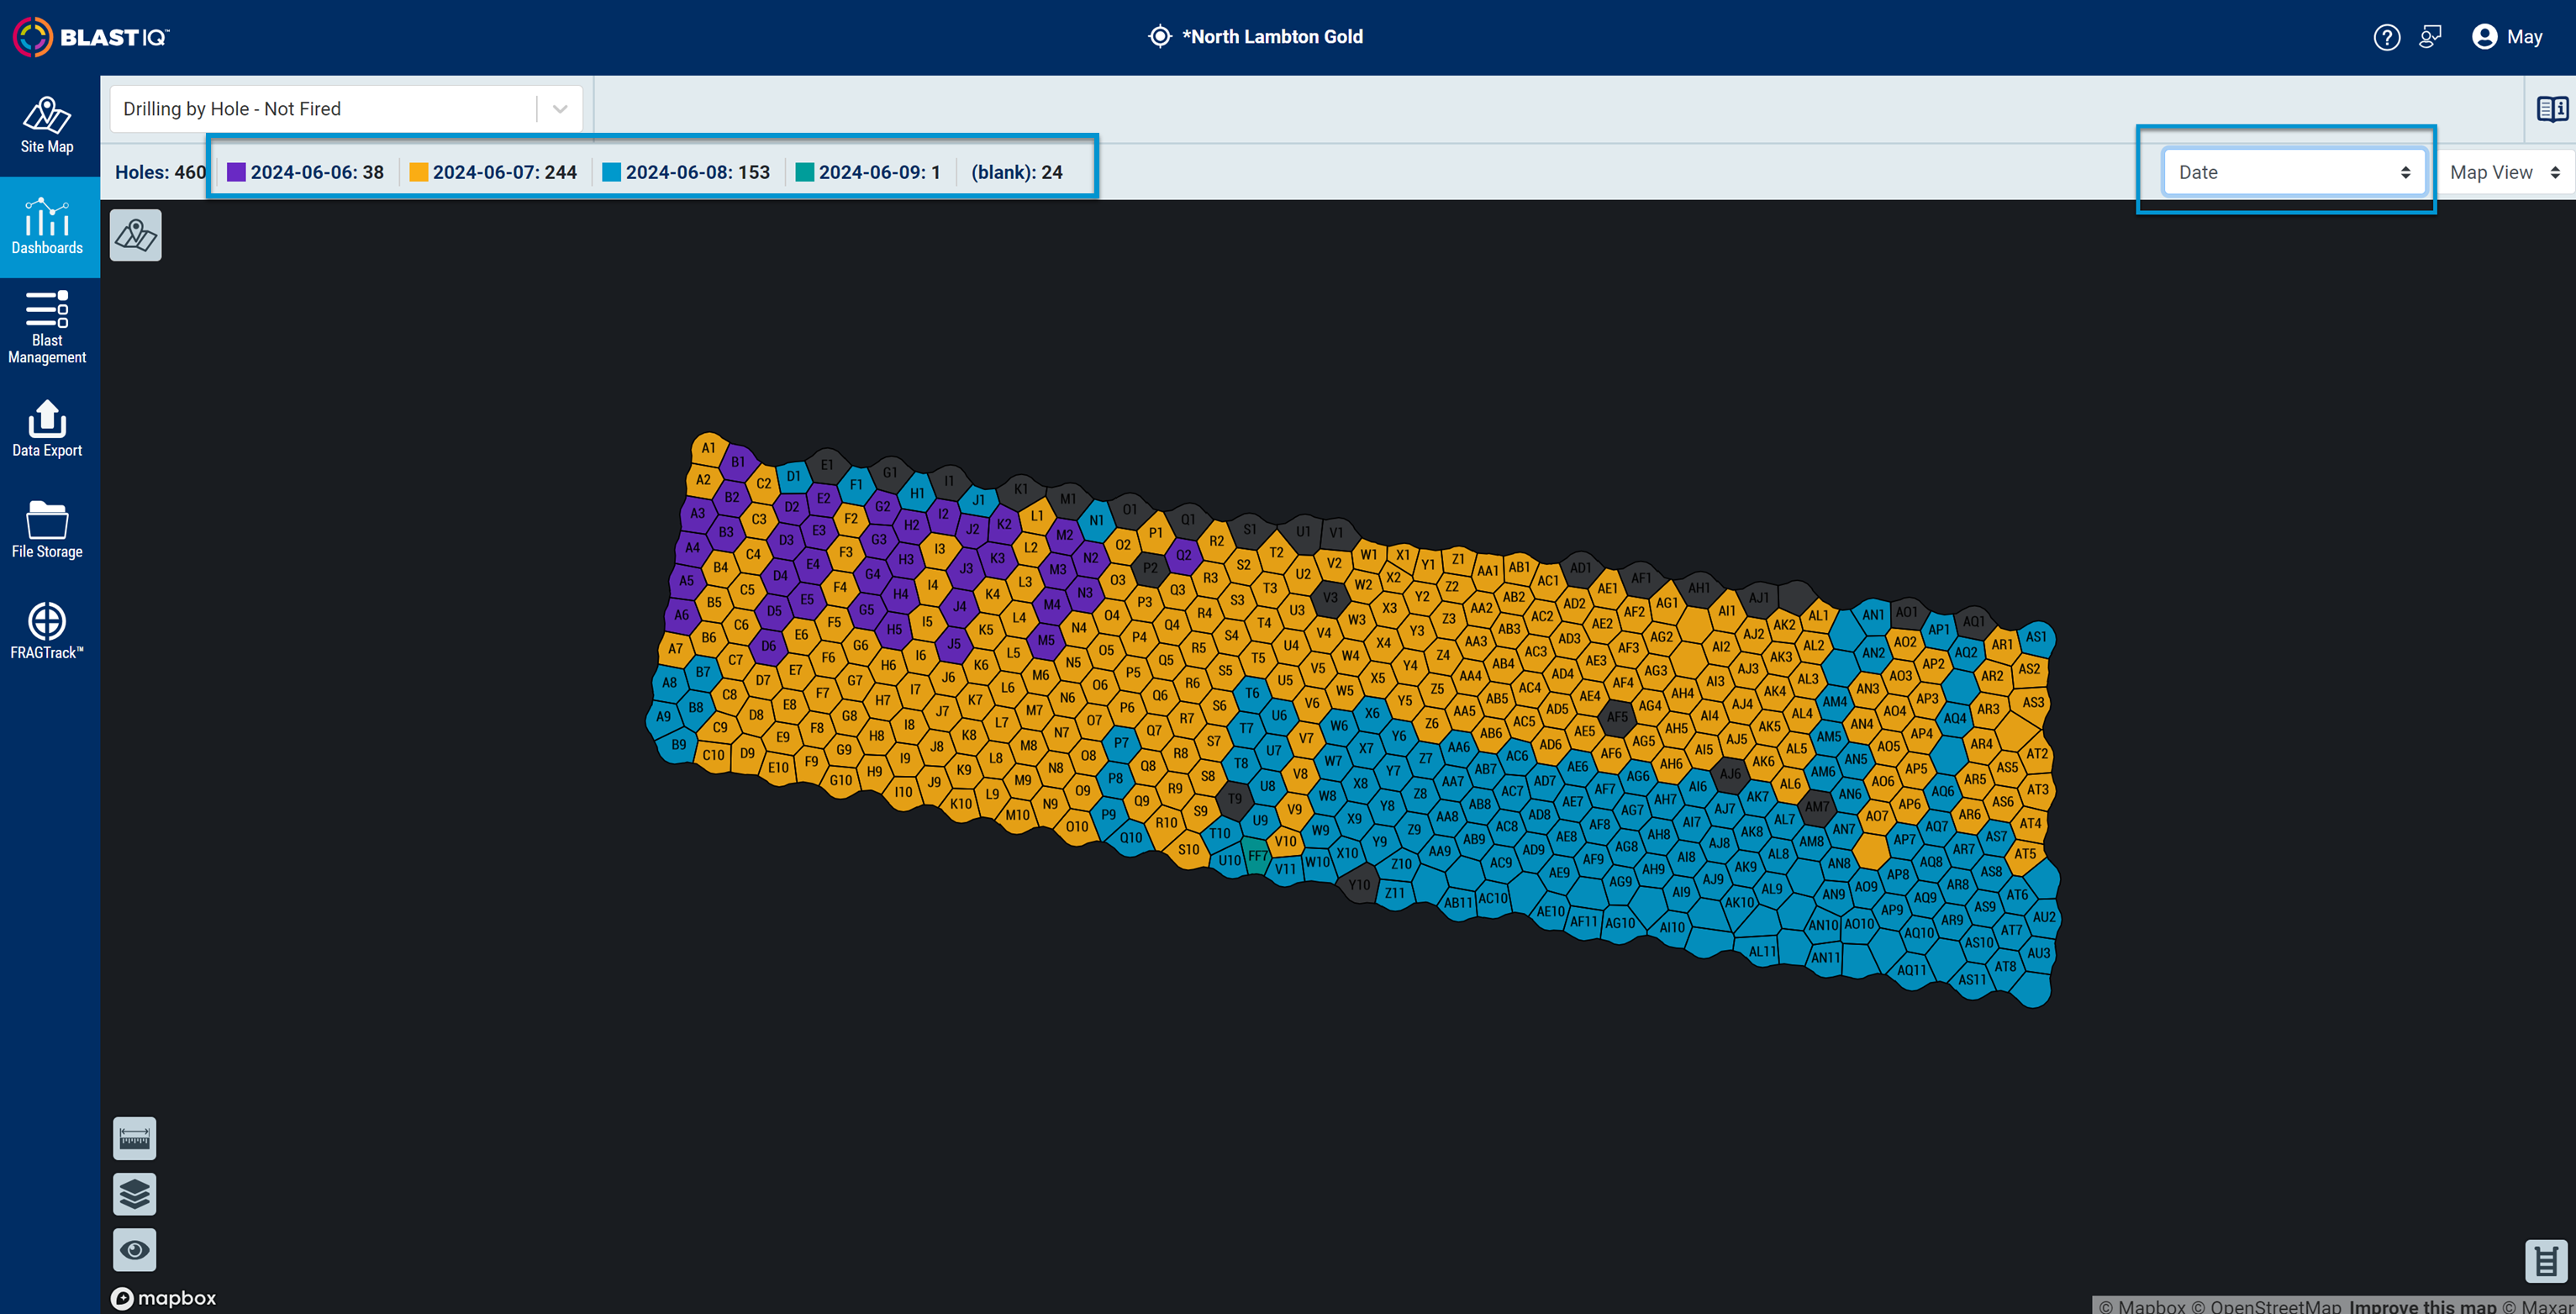Open Data Export page
Image resolution: width=2576 pixels, height=1314 pixels.
(47, 429)
